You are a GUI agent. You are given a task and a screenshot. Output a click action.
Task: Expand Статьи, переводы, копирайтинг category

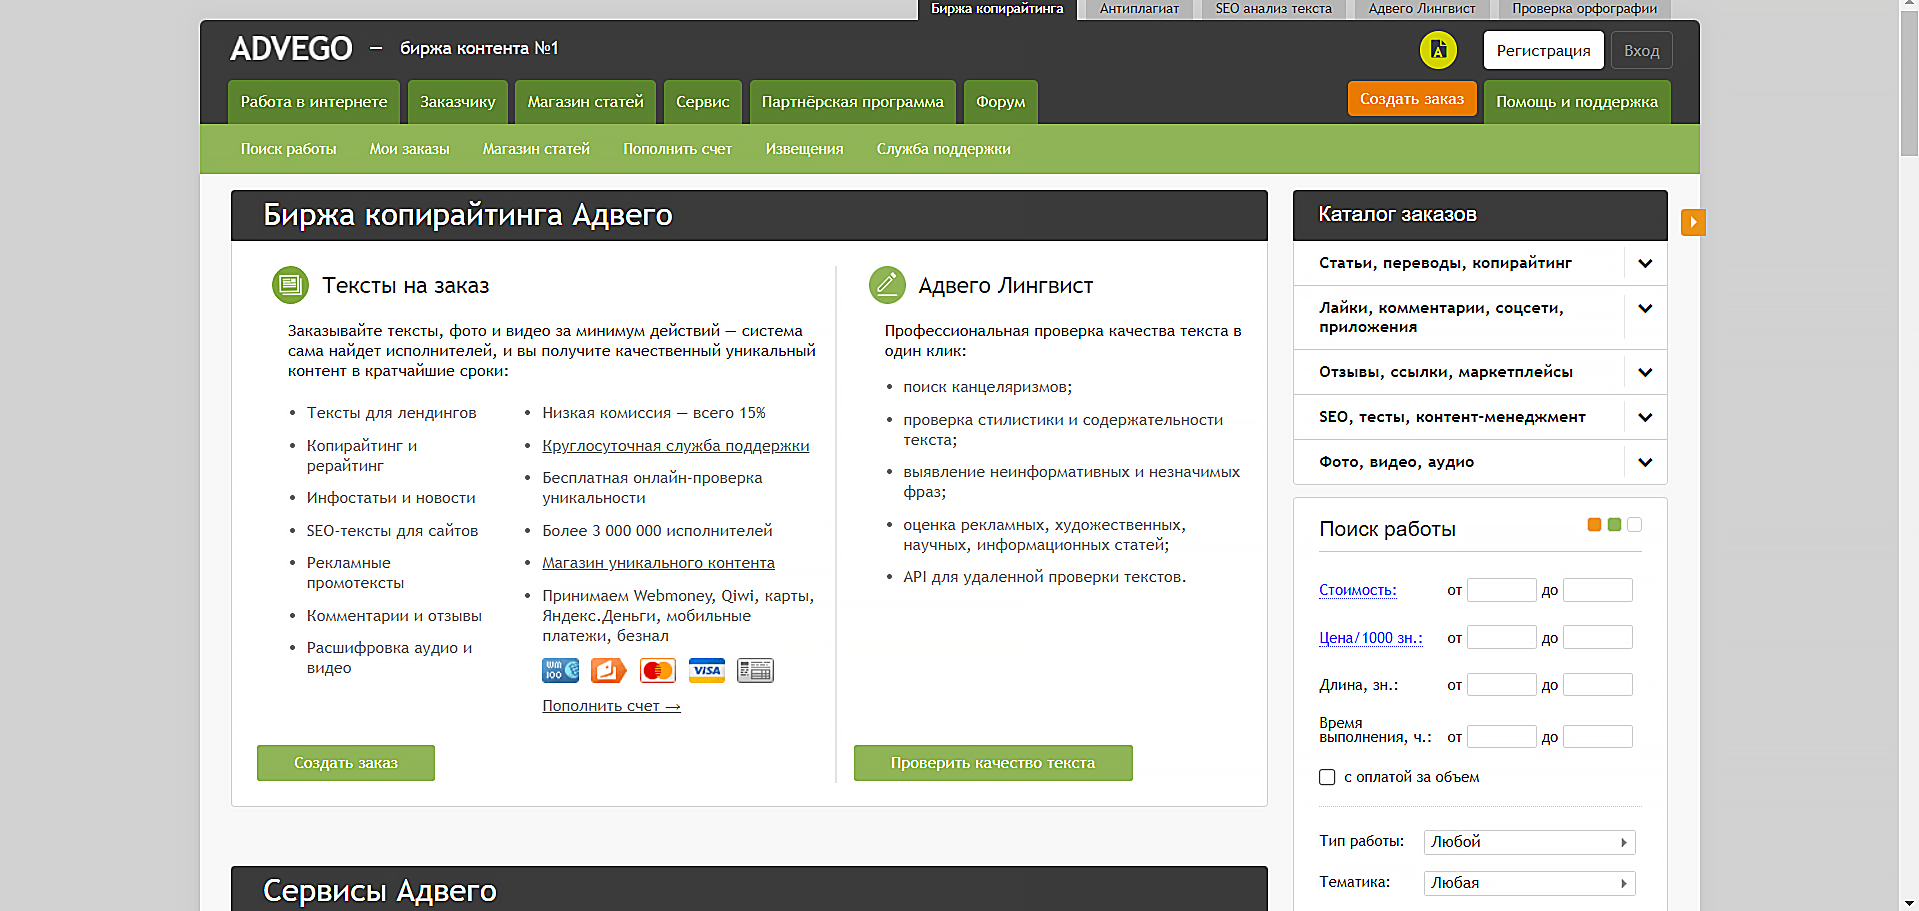1645,263
